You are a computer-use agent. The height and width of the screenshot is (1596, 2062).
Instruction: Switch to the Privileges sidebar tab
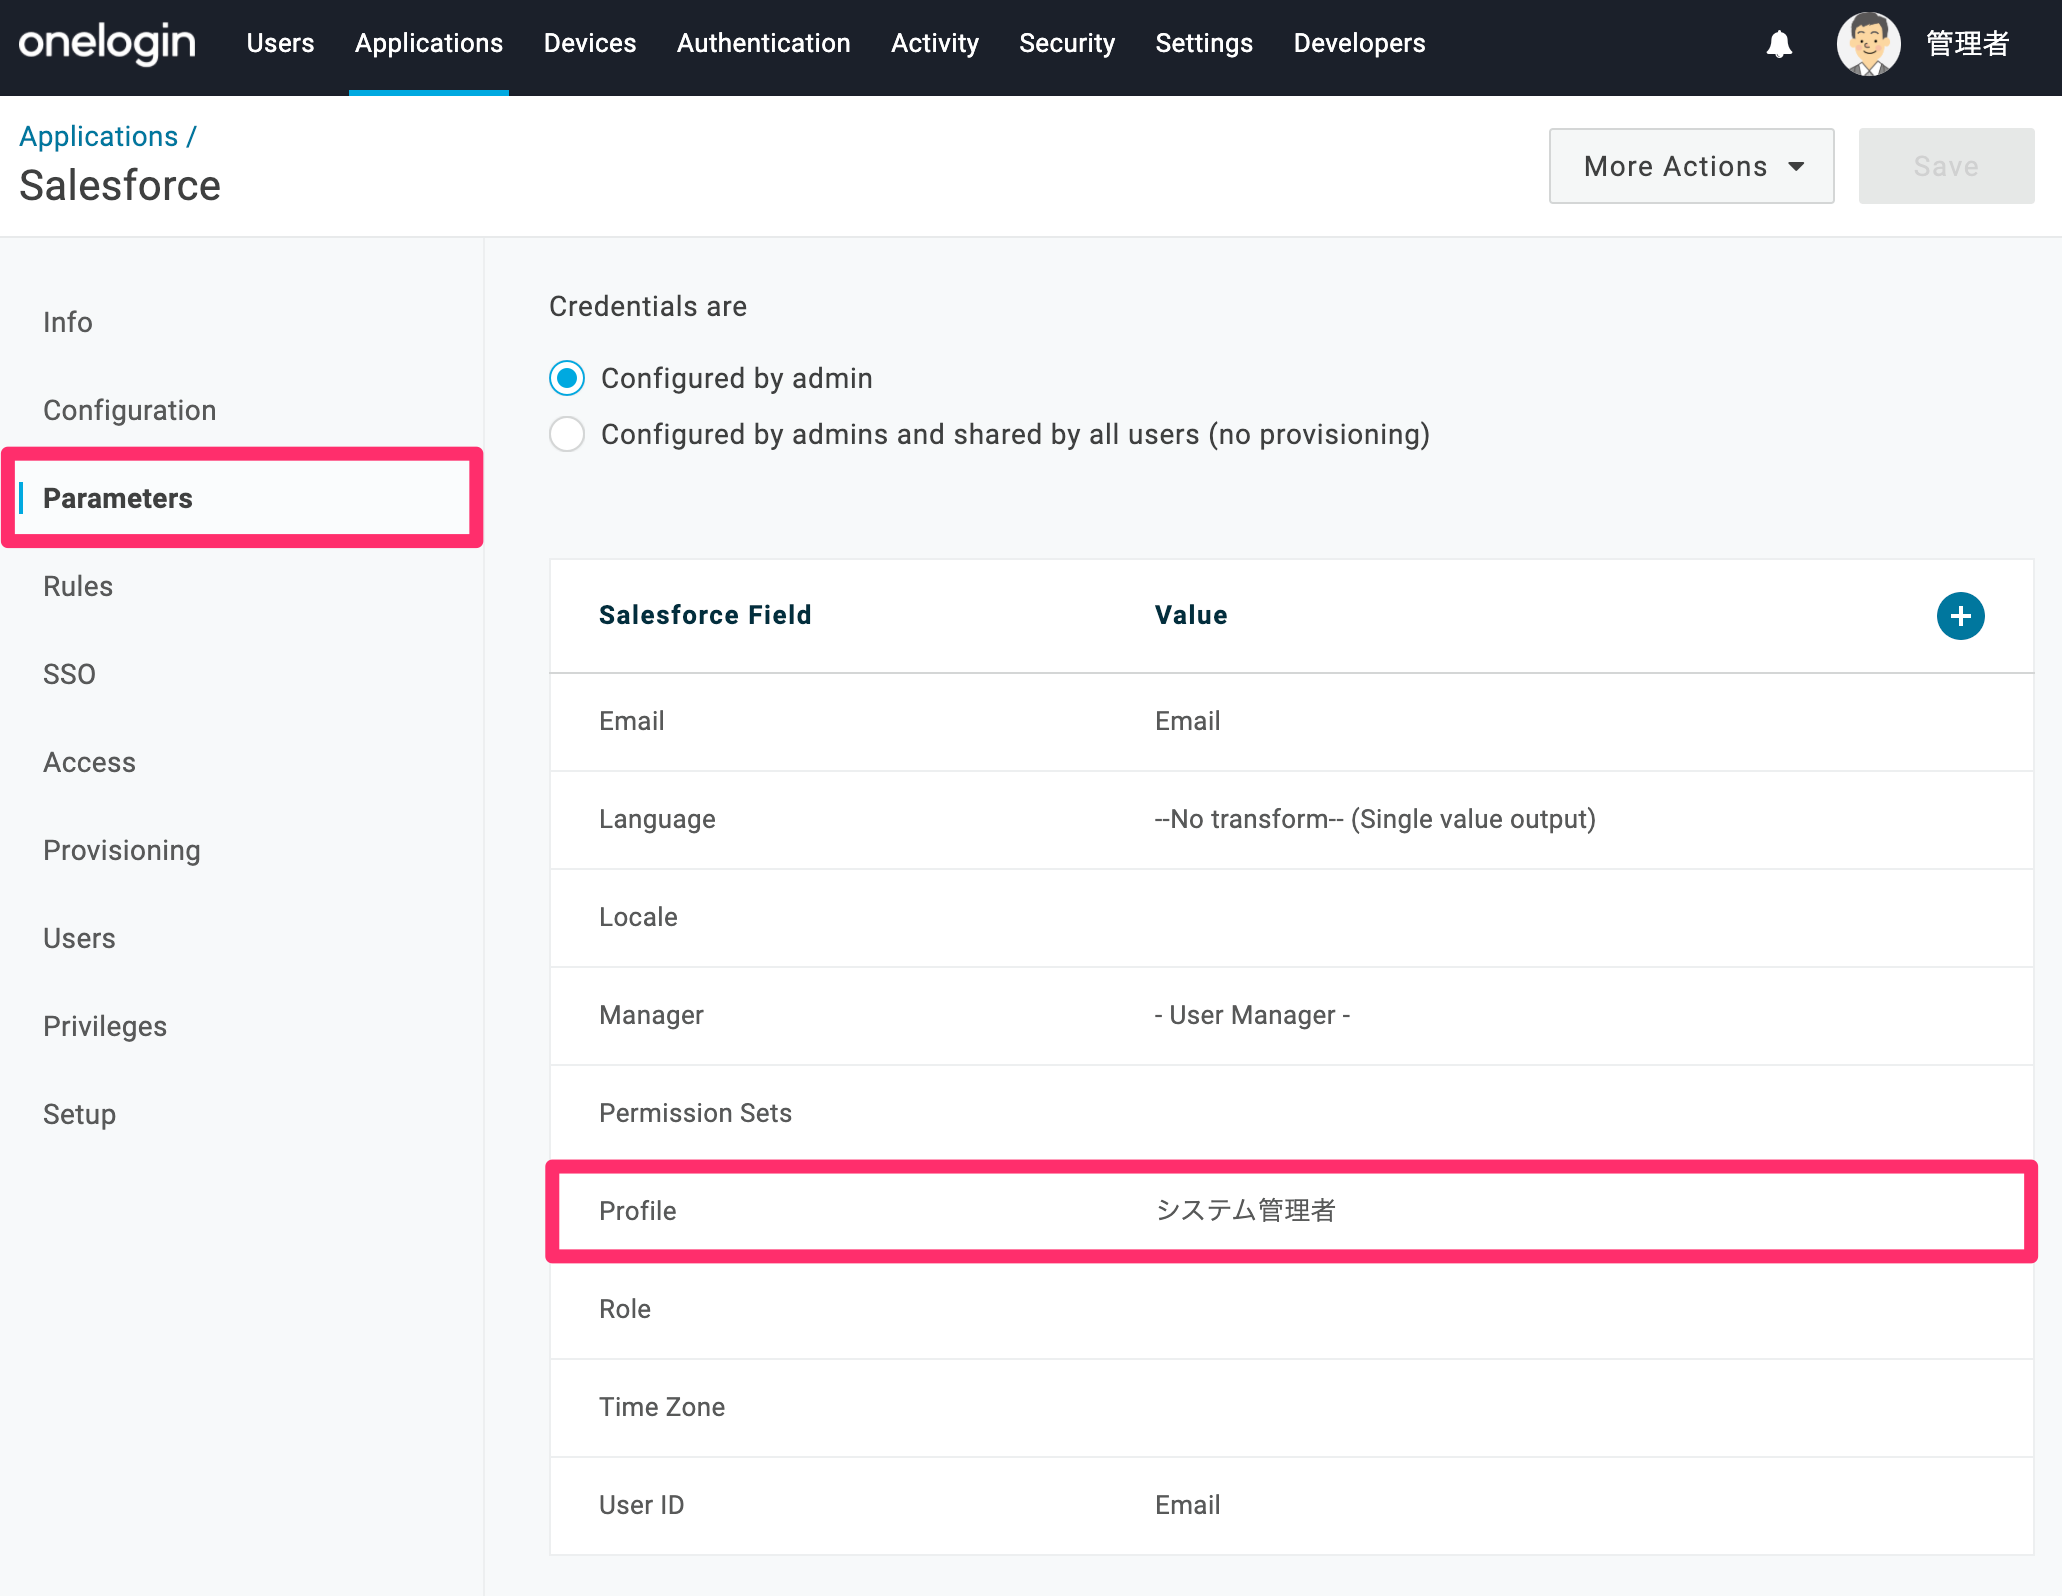point(105,1026)
